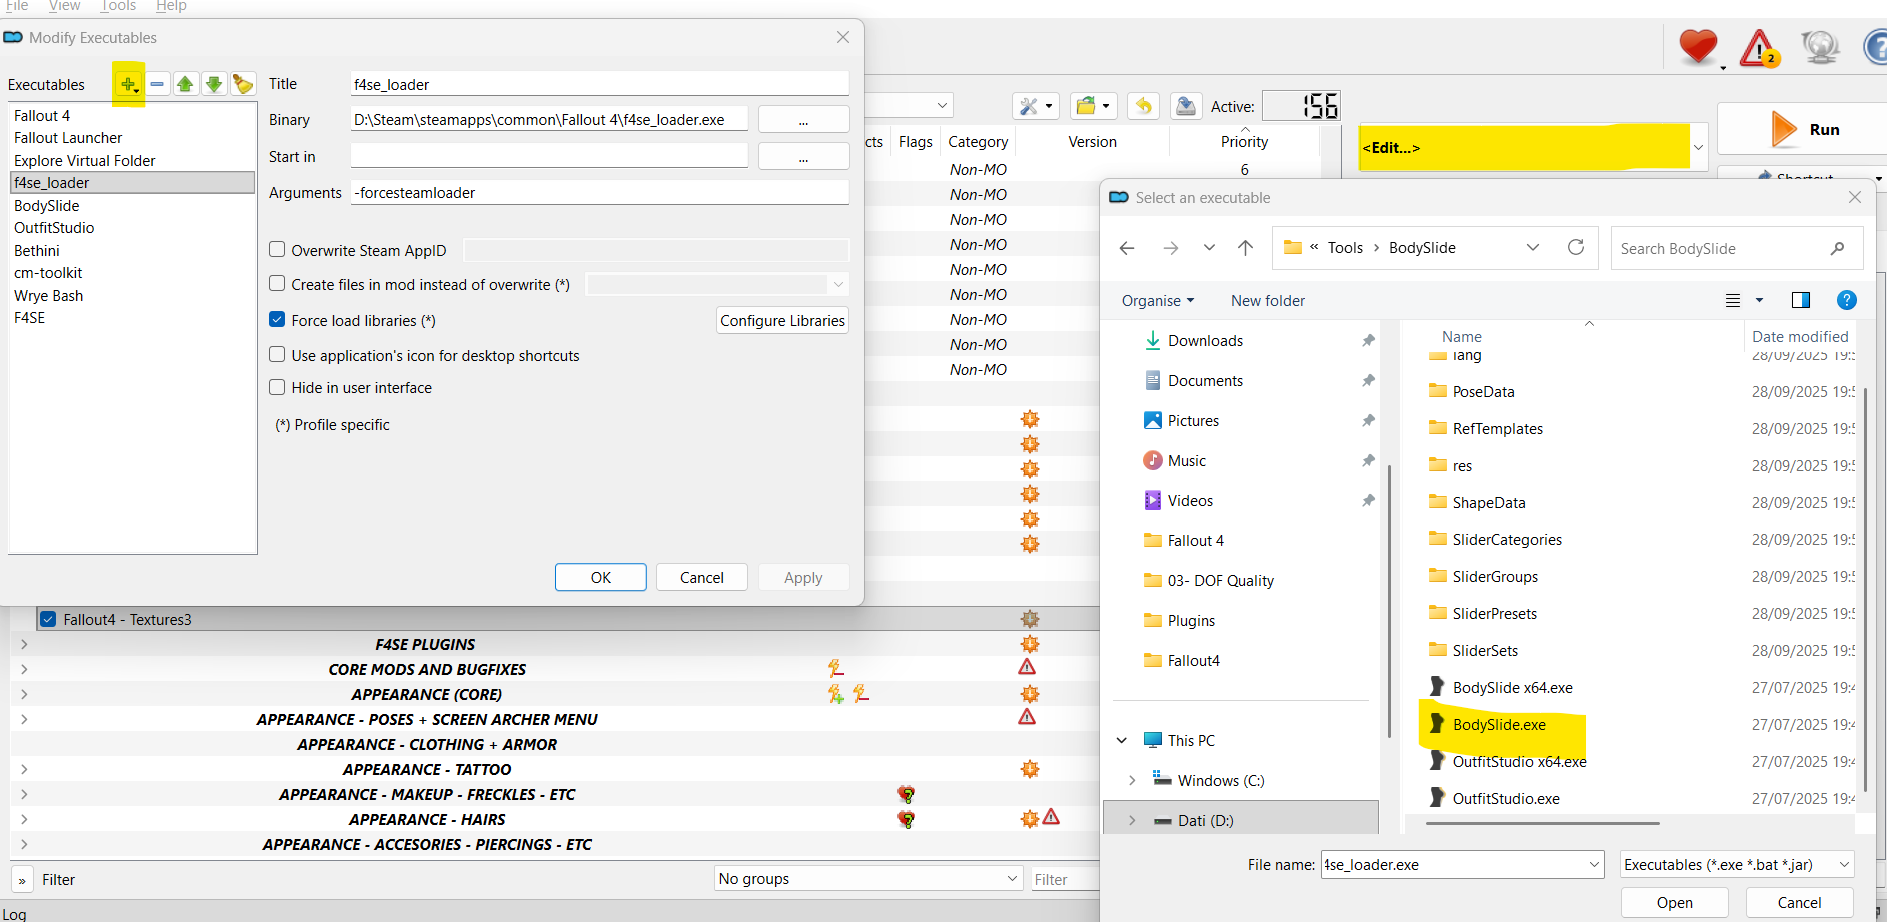
Task: Uncheck Force load libraries
Action: tap(278, 320)
